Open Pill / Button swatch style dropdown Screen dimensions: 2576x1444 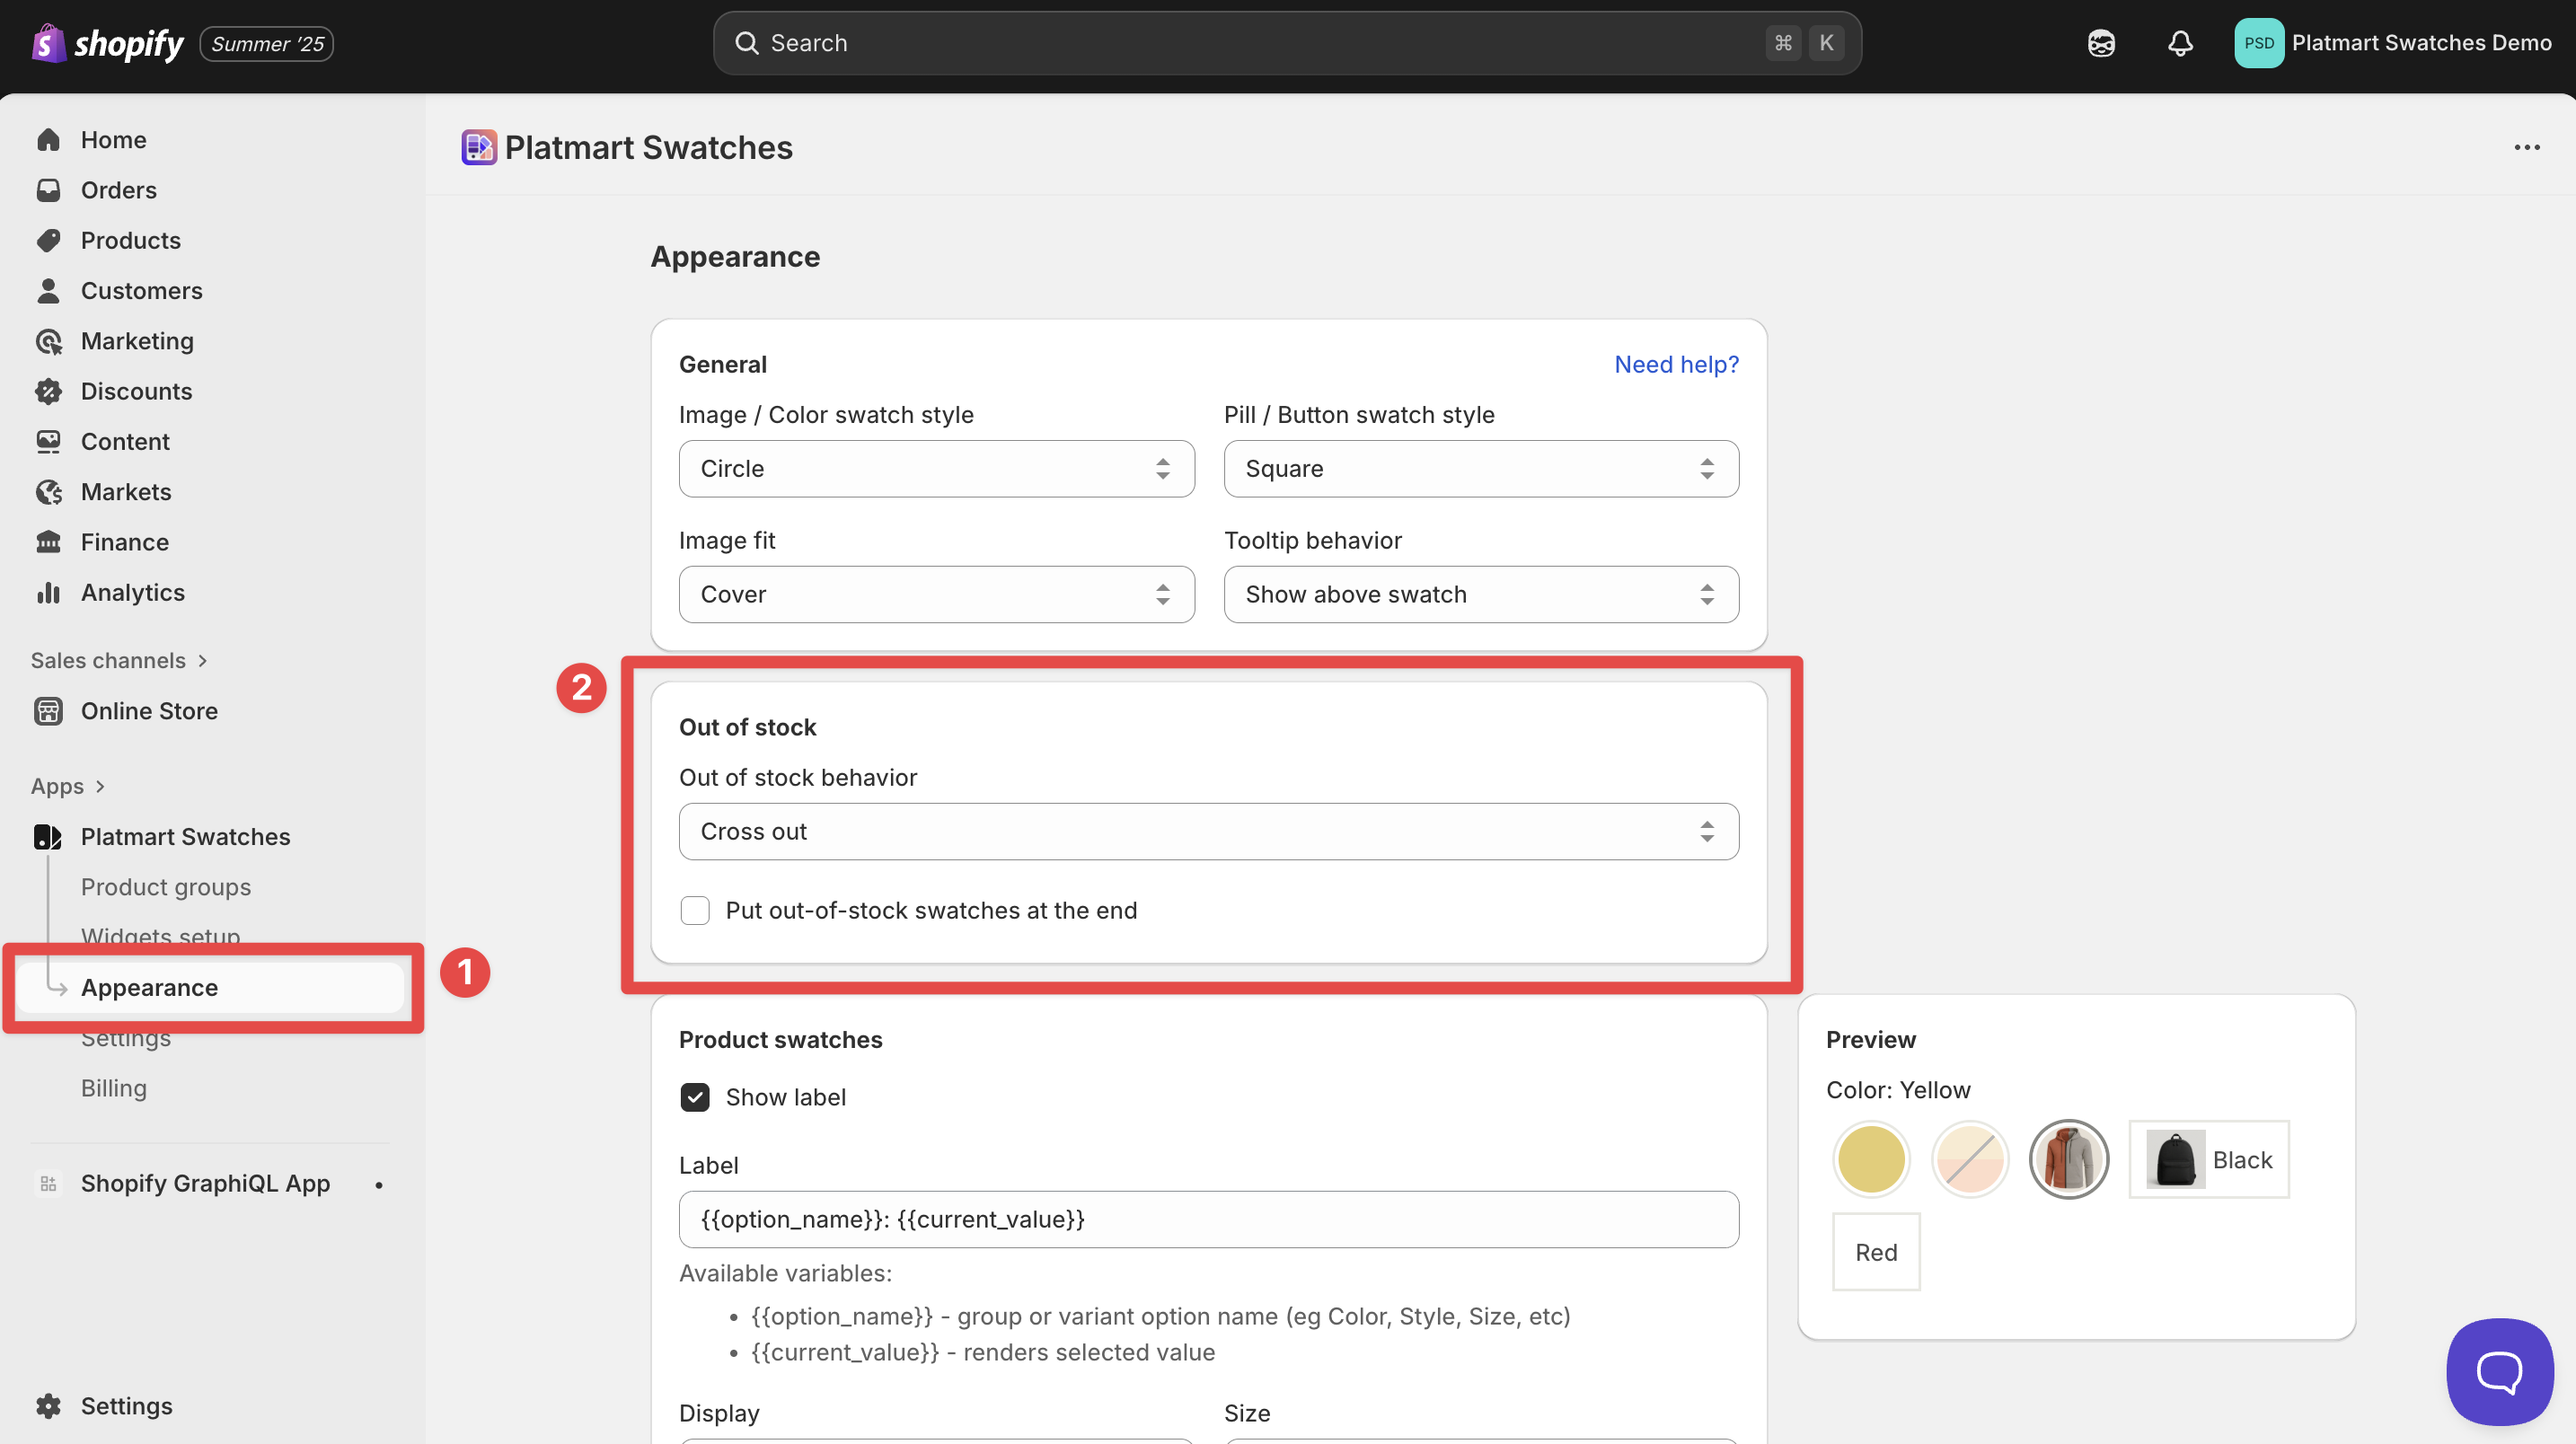tap(1481, 469)
